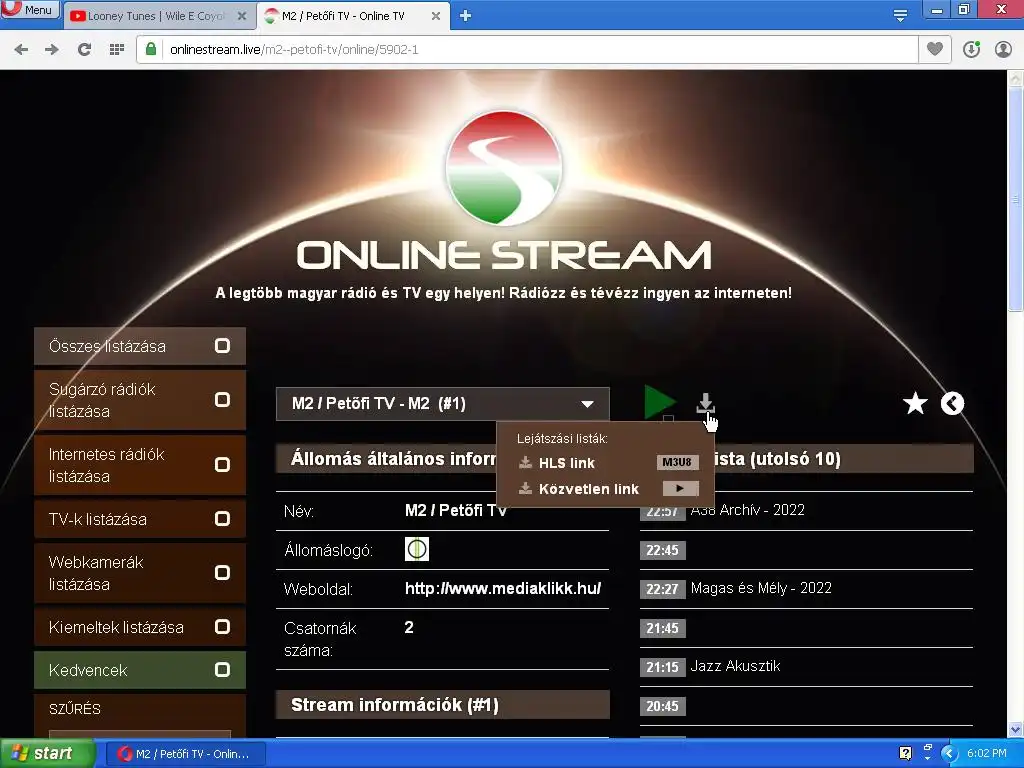The height and width of the screenshot is (768, 1024).
Task: Close the Looney Tunes tab
Action: [x=242, y=16]
